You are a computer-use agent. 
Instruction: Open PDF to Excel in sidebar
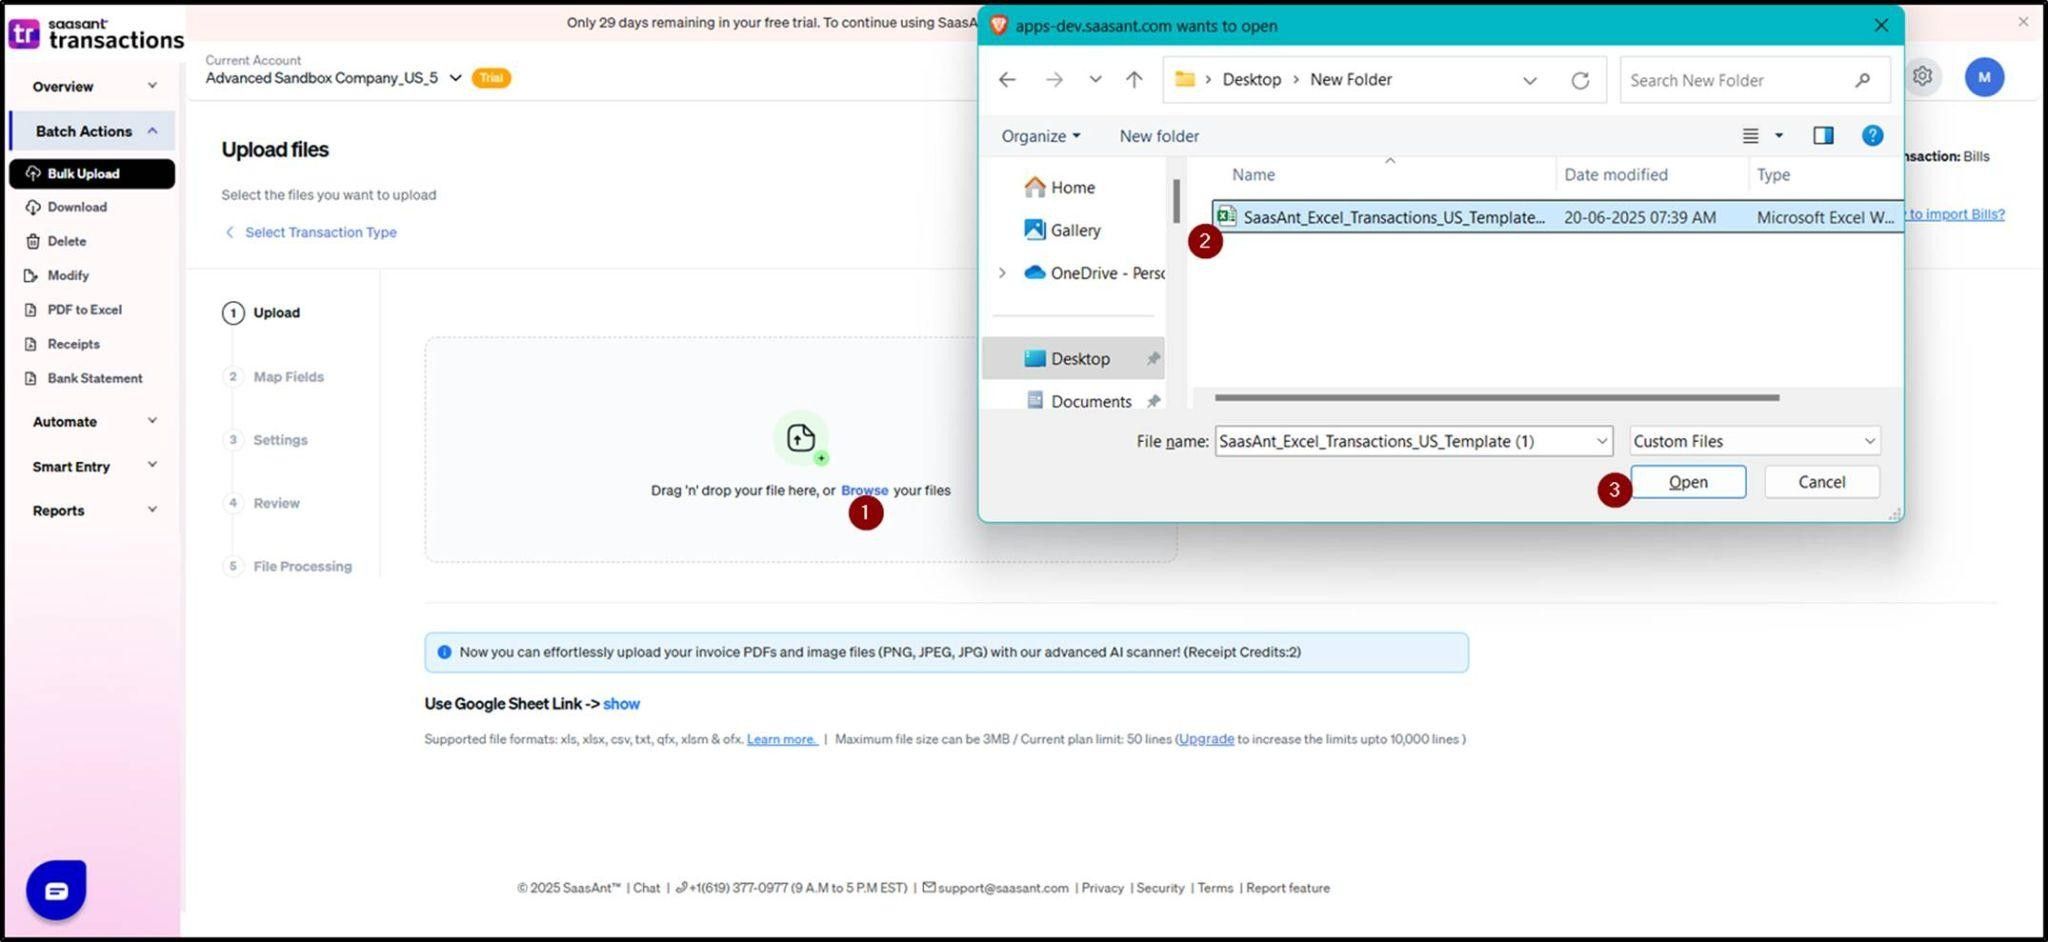[x=84, y=310]
